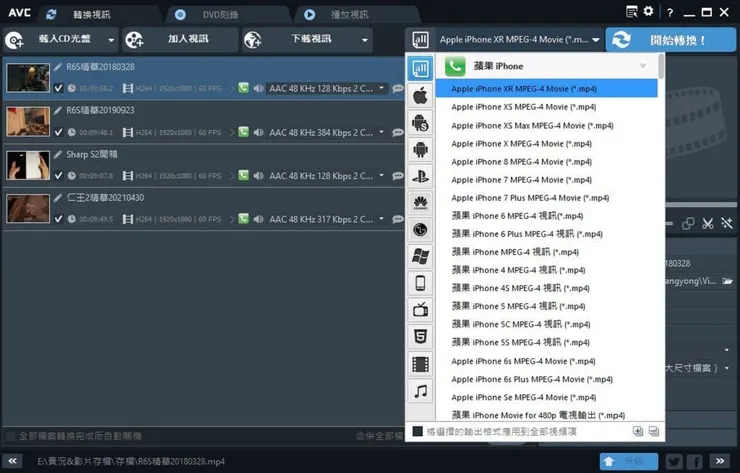Uncheck the Sharp S2開箱 video checkbox
740x473 pixels.
click(x=58, y=176)
